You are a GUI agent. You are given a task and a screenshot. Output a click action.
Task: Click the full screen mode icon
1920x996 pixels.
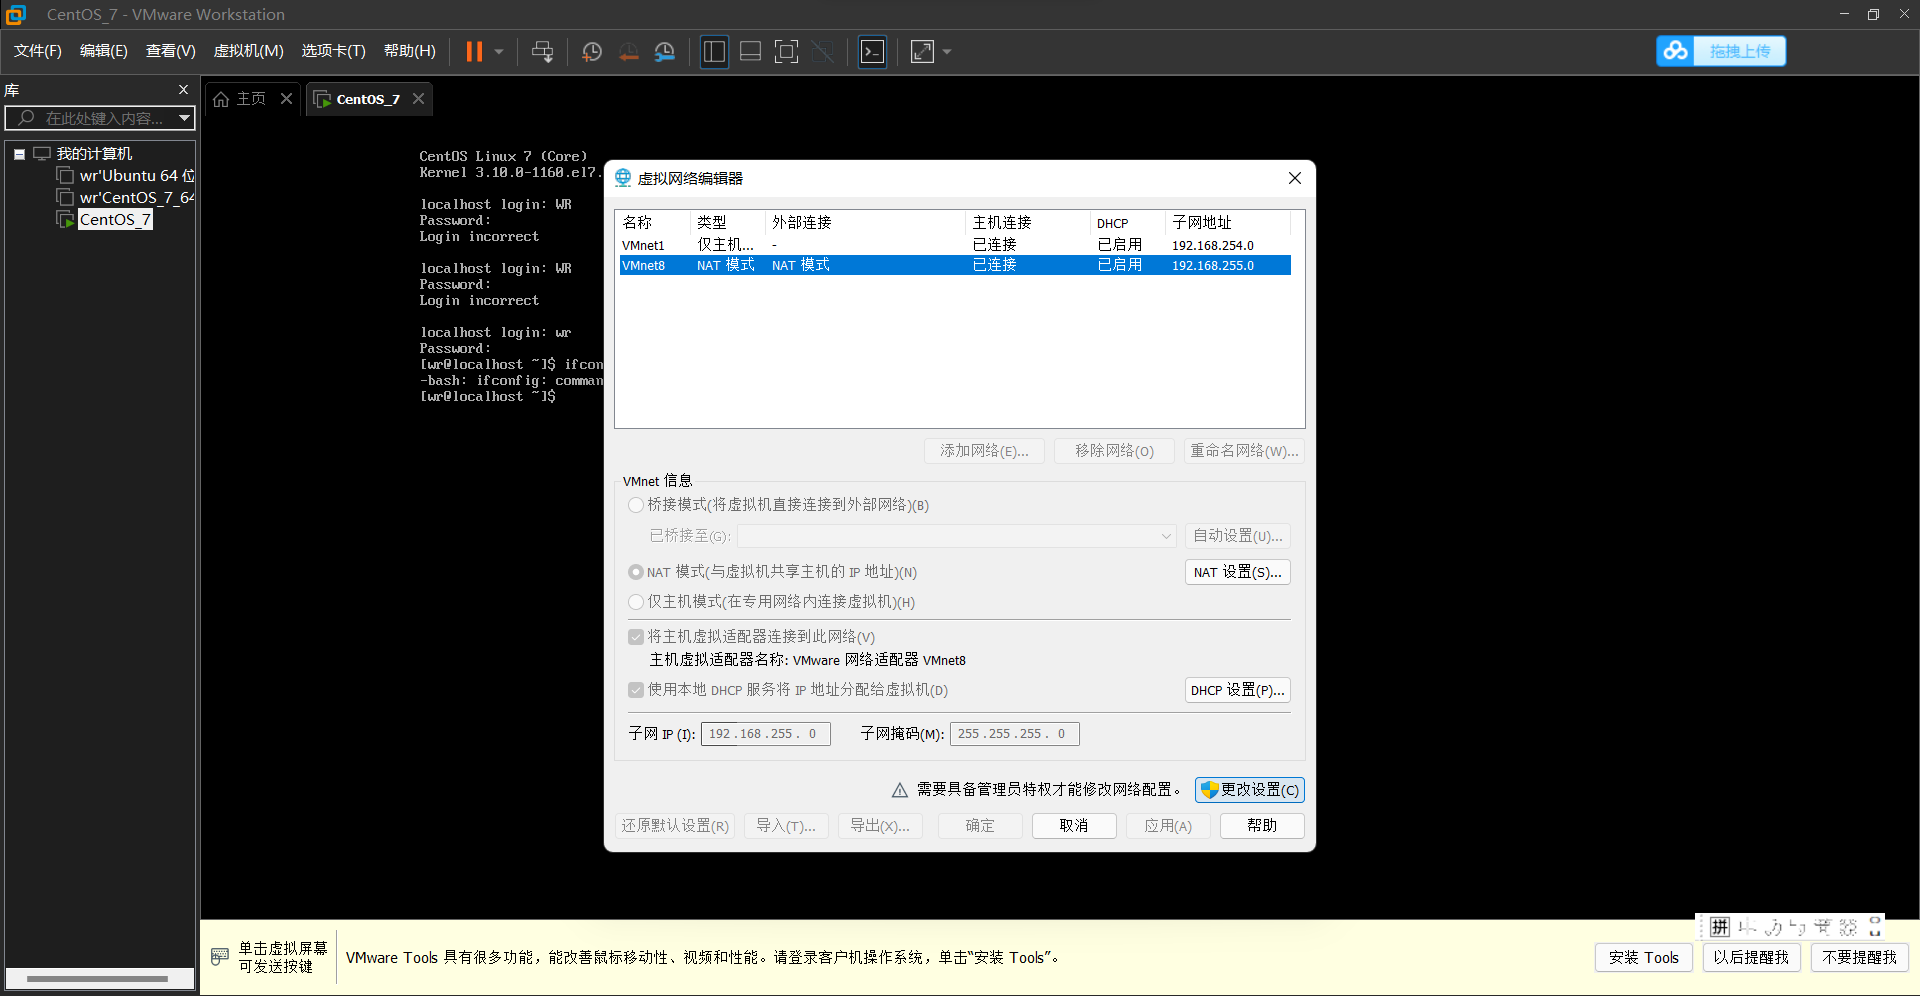click(787, 51)
